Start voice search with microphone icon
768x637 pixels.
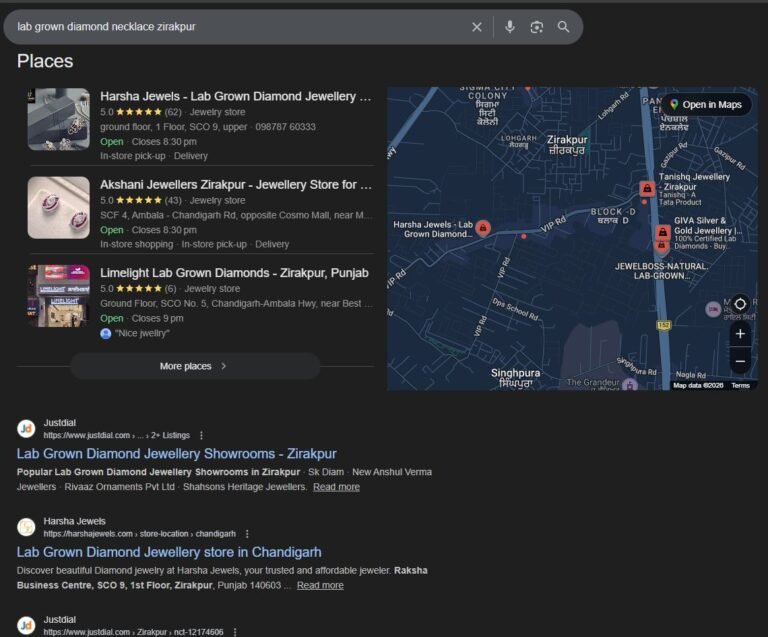[x=510, y=26]
